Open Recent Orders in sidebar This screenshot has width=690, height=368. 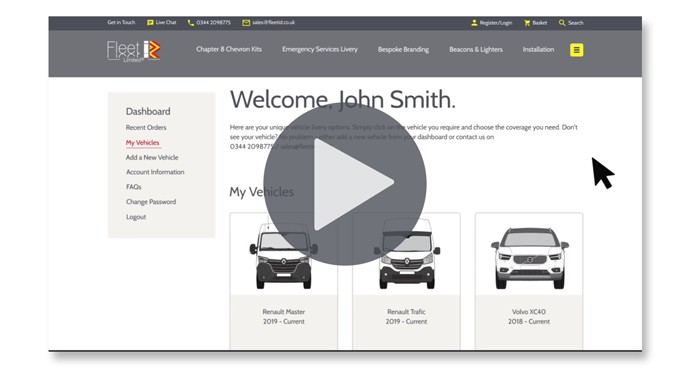point(146,128)
